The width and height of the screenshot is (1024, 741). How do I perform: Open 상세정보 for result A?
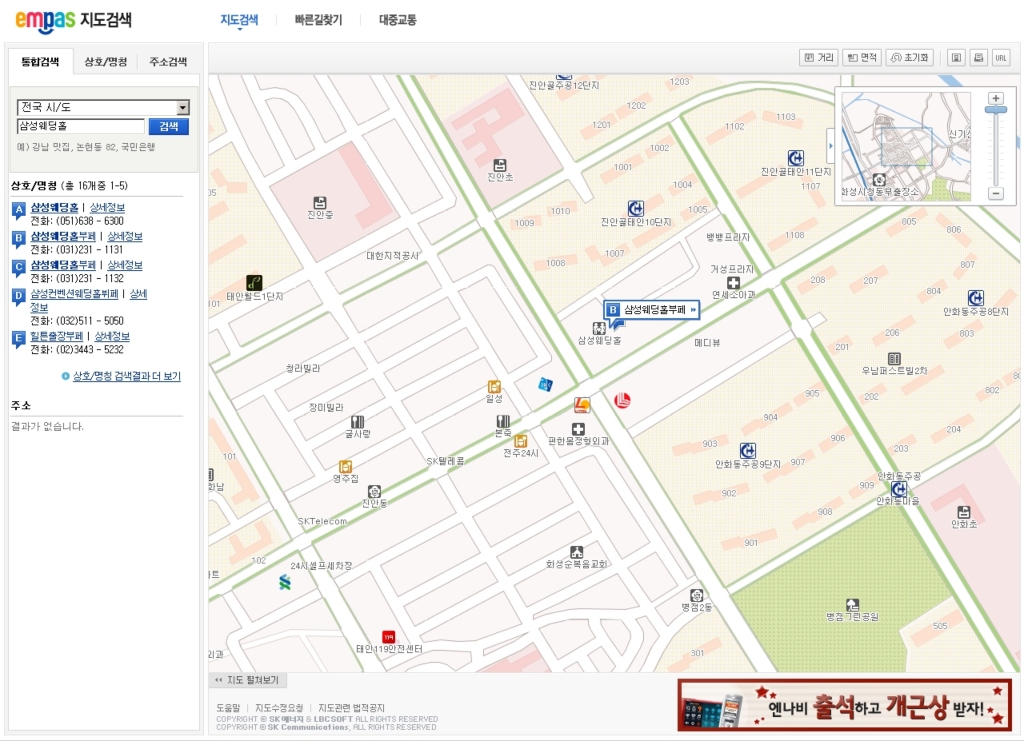107,208
